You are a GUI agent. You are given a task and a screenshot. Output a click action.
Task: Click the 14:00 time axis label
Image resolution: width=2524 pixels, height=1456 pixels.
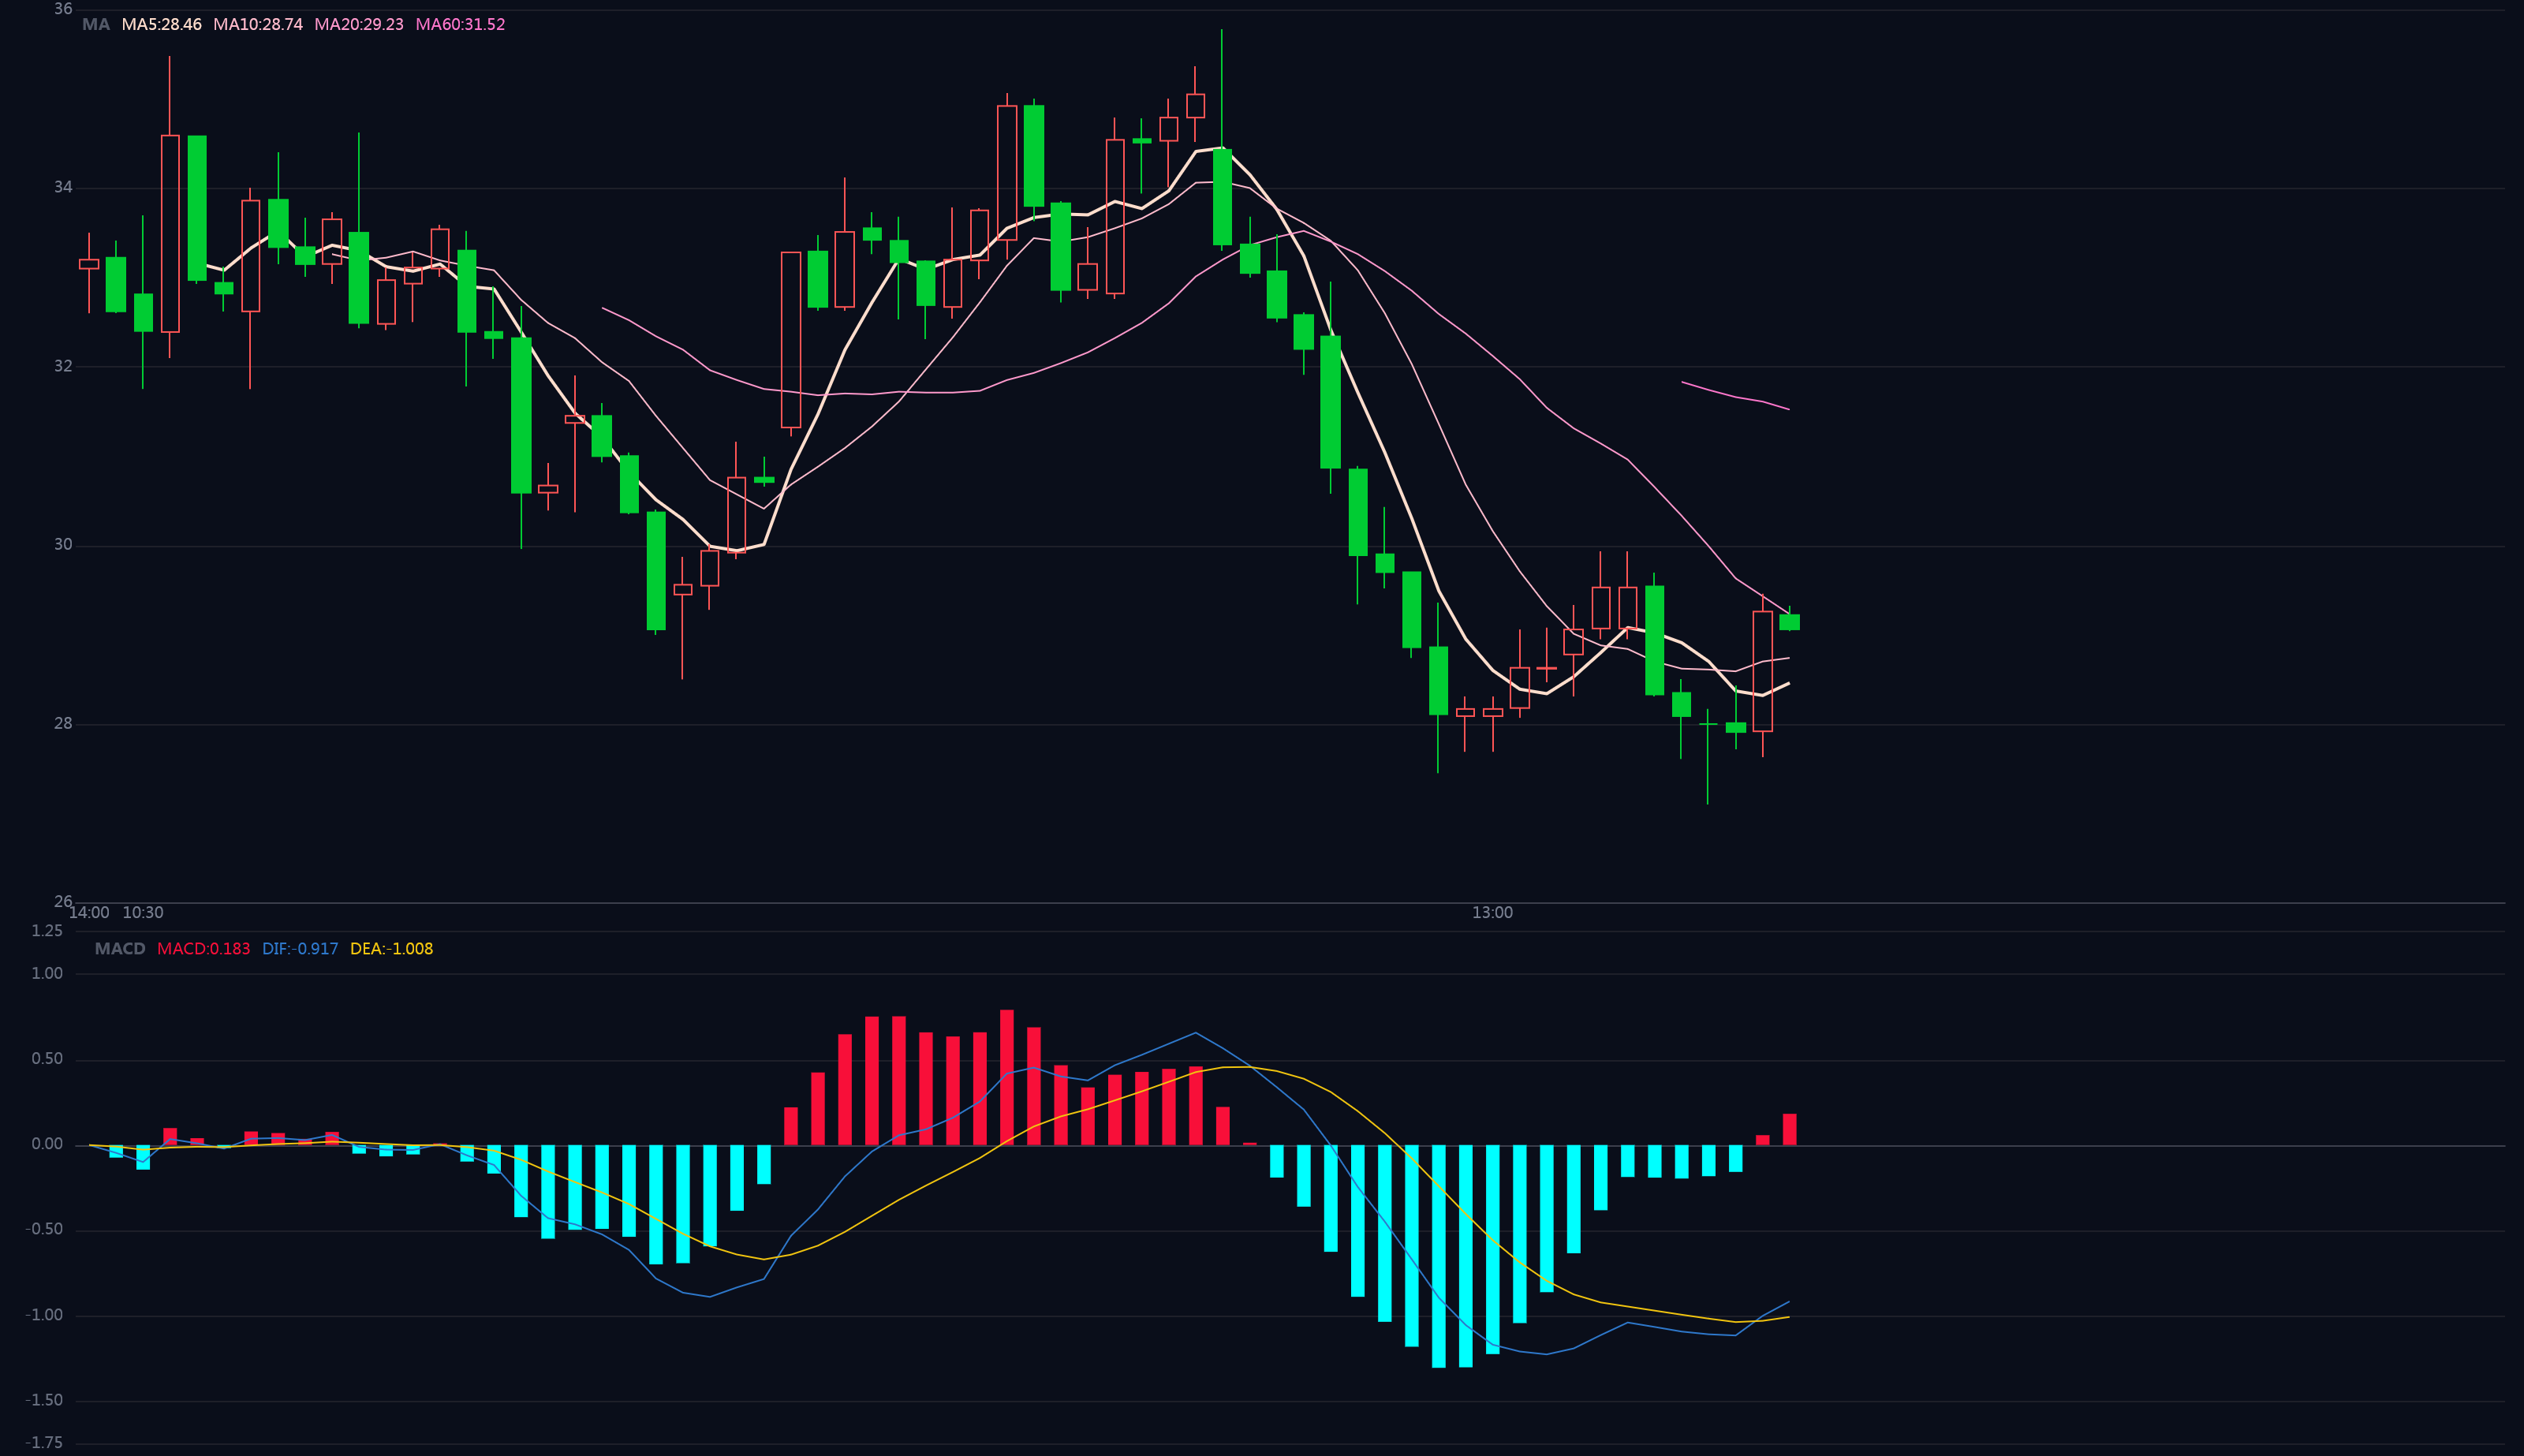[x=89, y=912]
